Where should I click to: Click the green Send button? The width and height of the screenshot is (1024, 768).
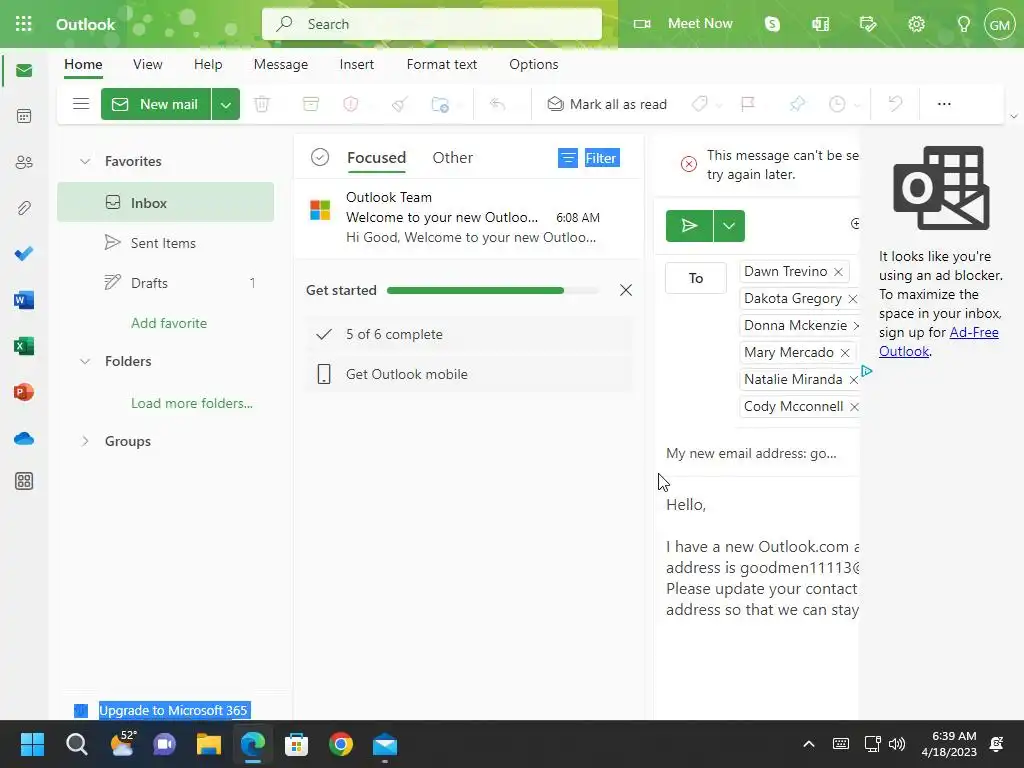pos(689,226)
